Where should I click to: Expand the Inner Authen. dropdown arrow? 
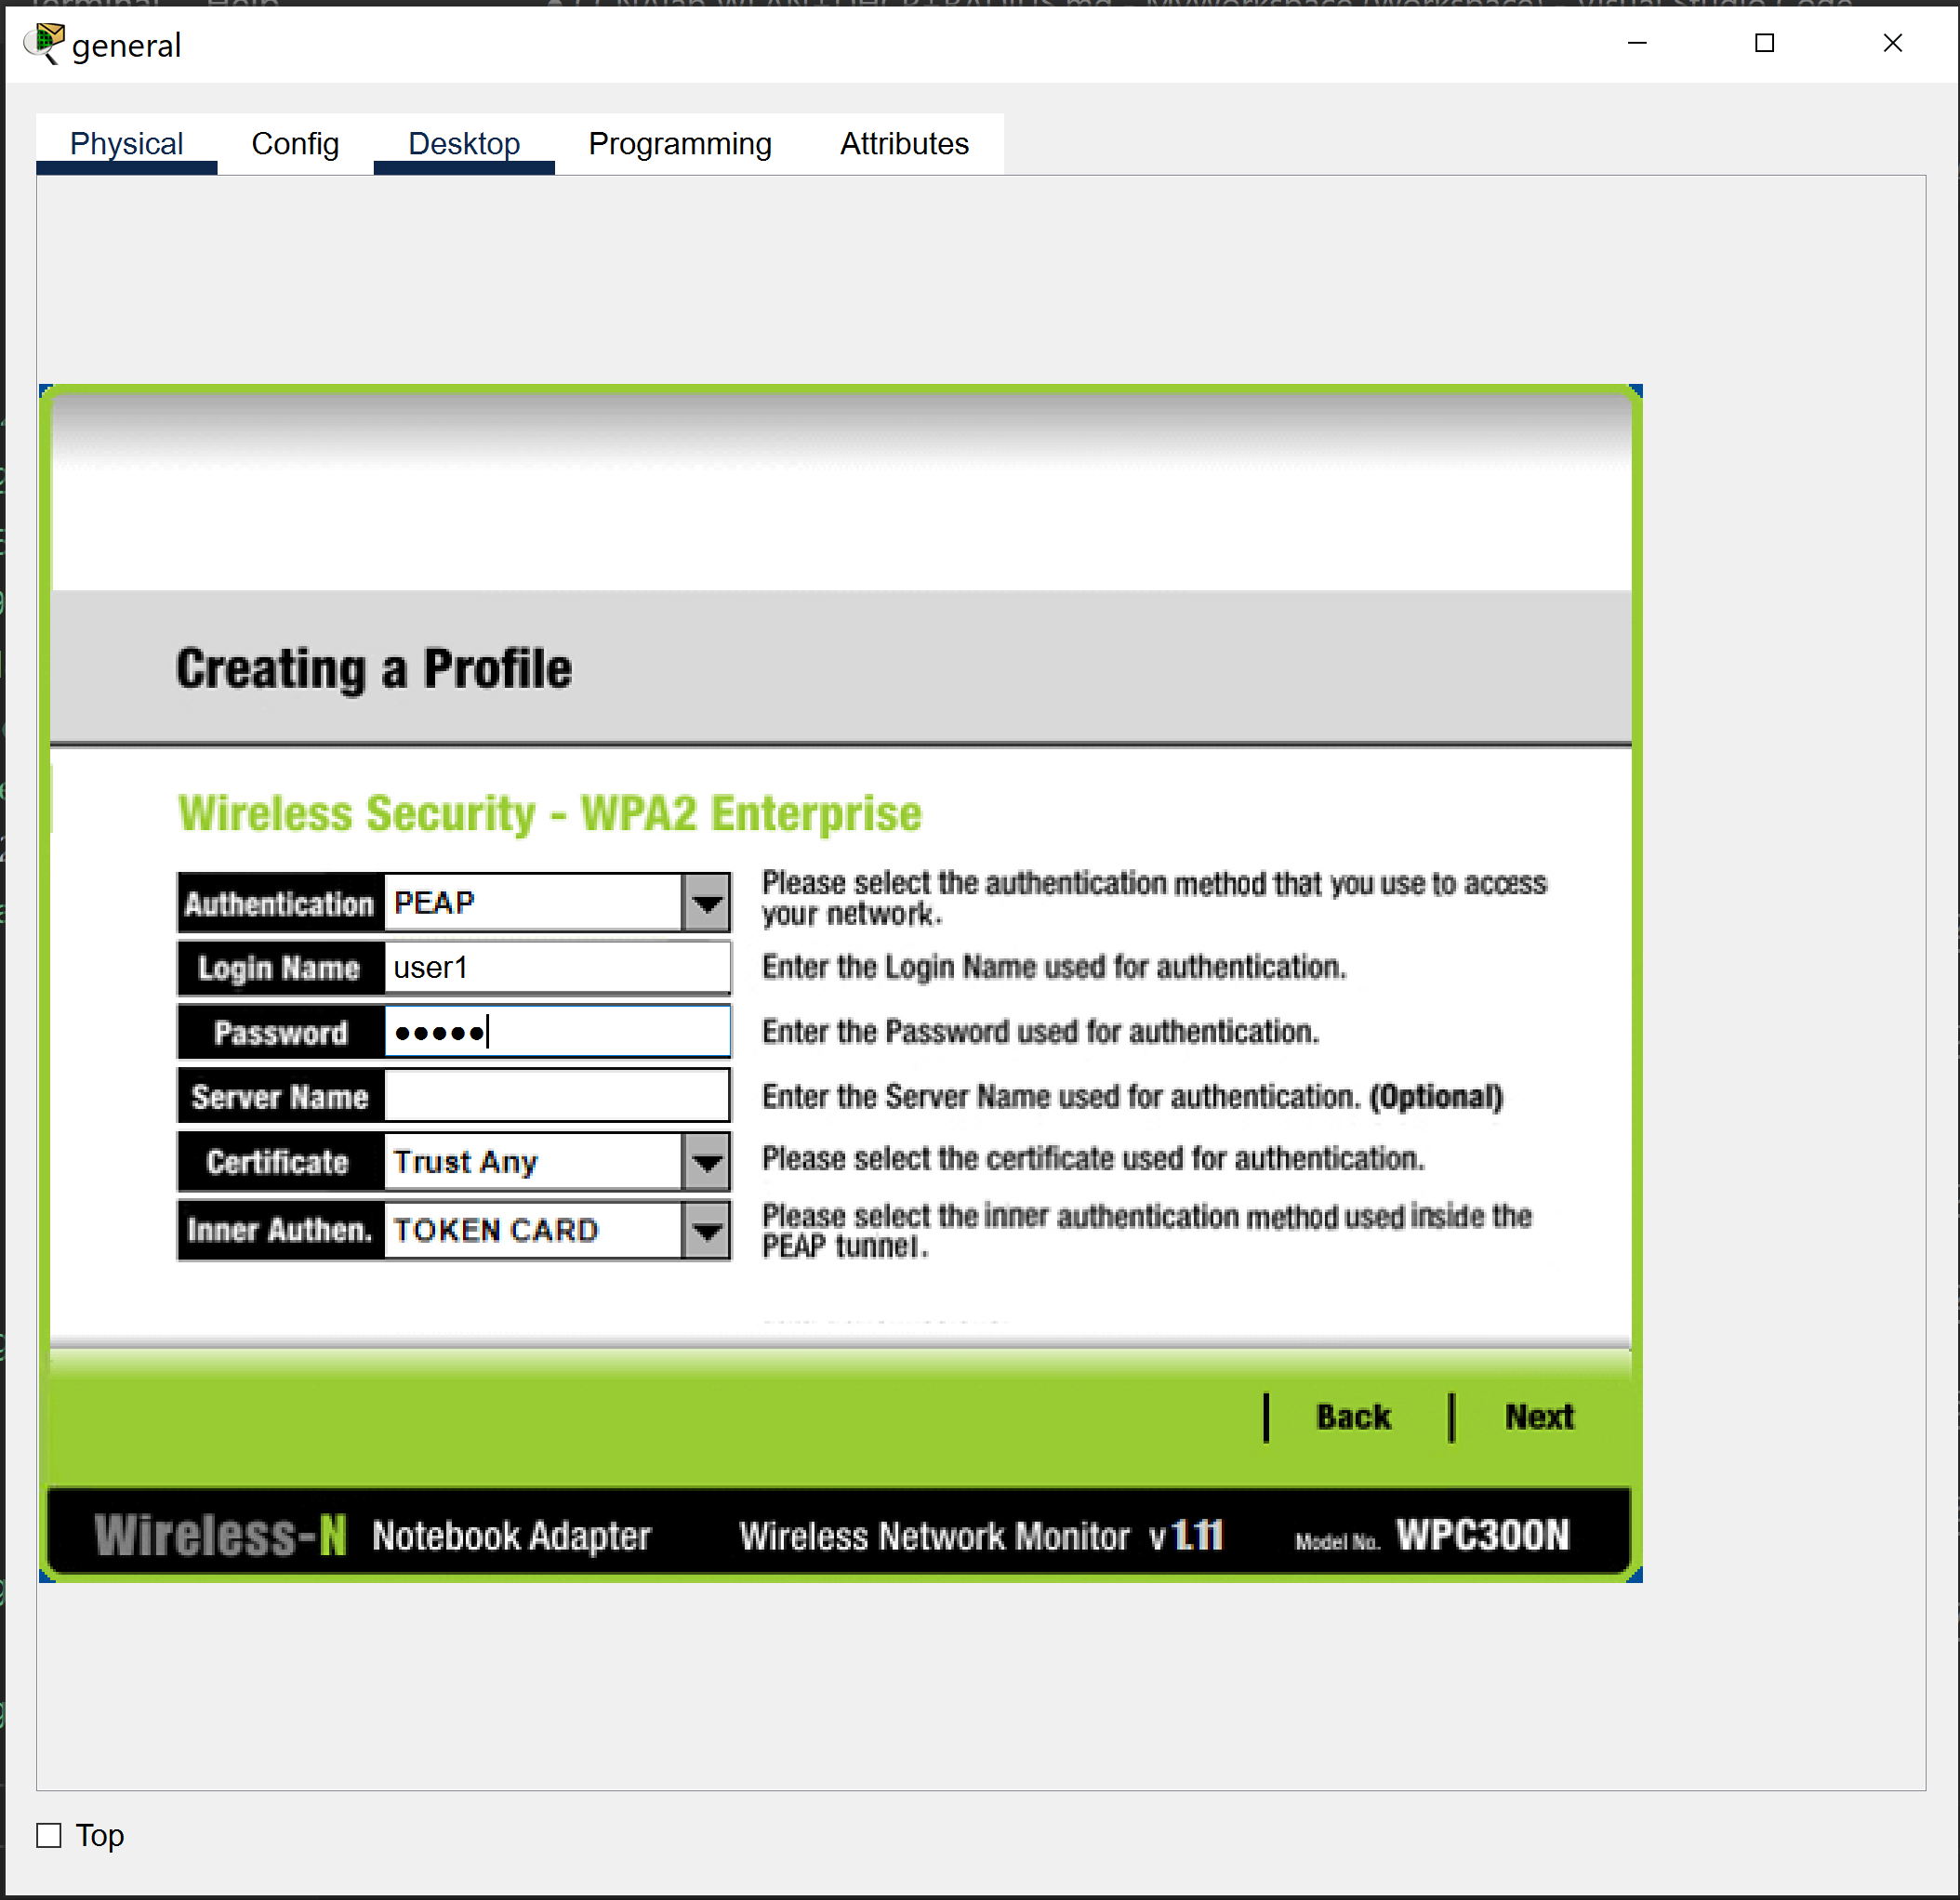click(707, 1230)
